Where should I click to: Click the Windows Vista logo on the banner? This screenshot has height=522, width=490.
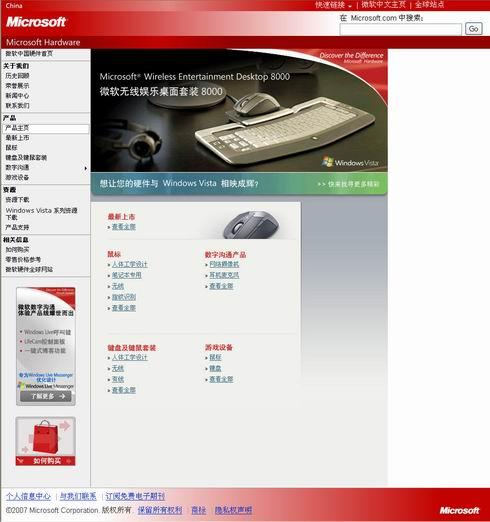[x=350, y=162]
